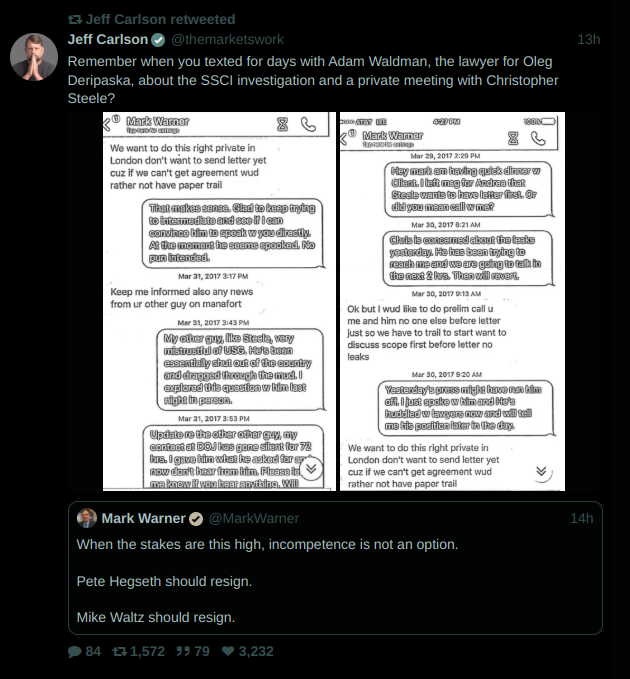Open the left text message screenshot
Image resolution: width=630 pixels, height=679 pixels.
[x=219, y=301]
